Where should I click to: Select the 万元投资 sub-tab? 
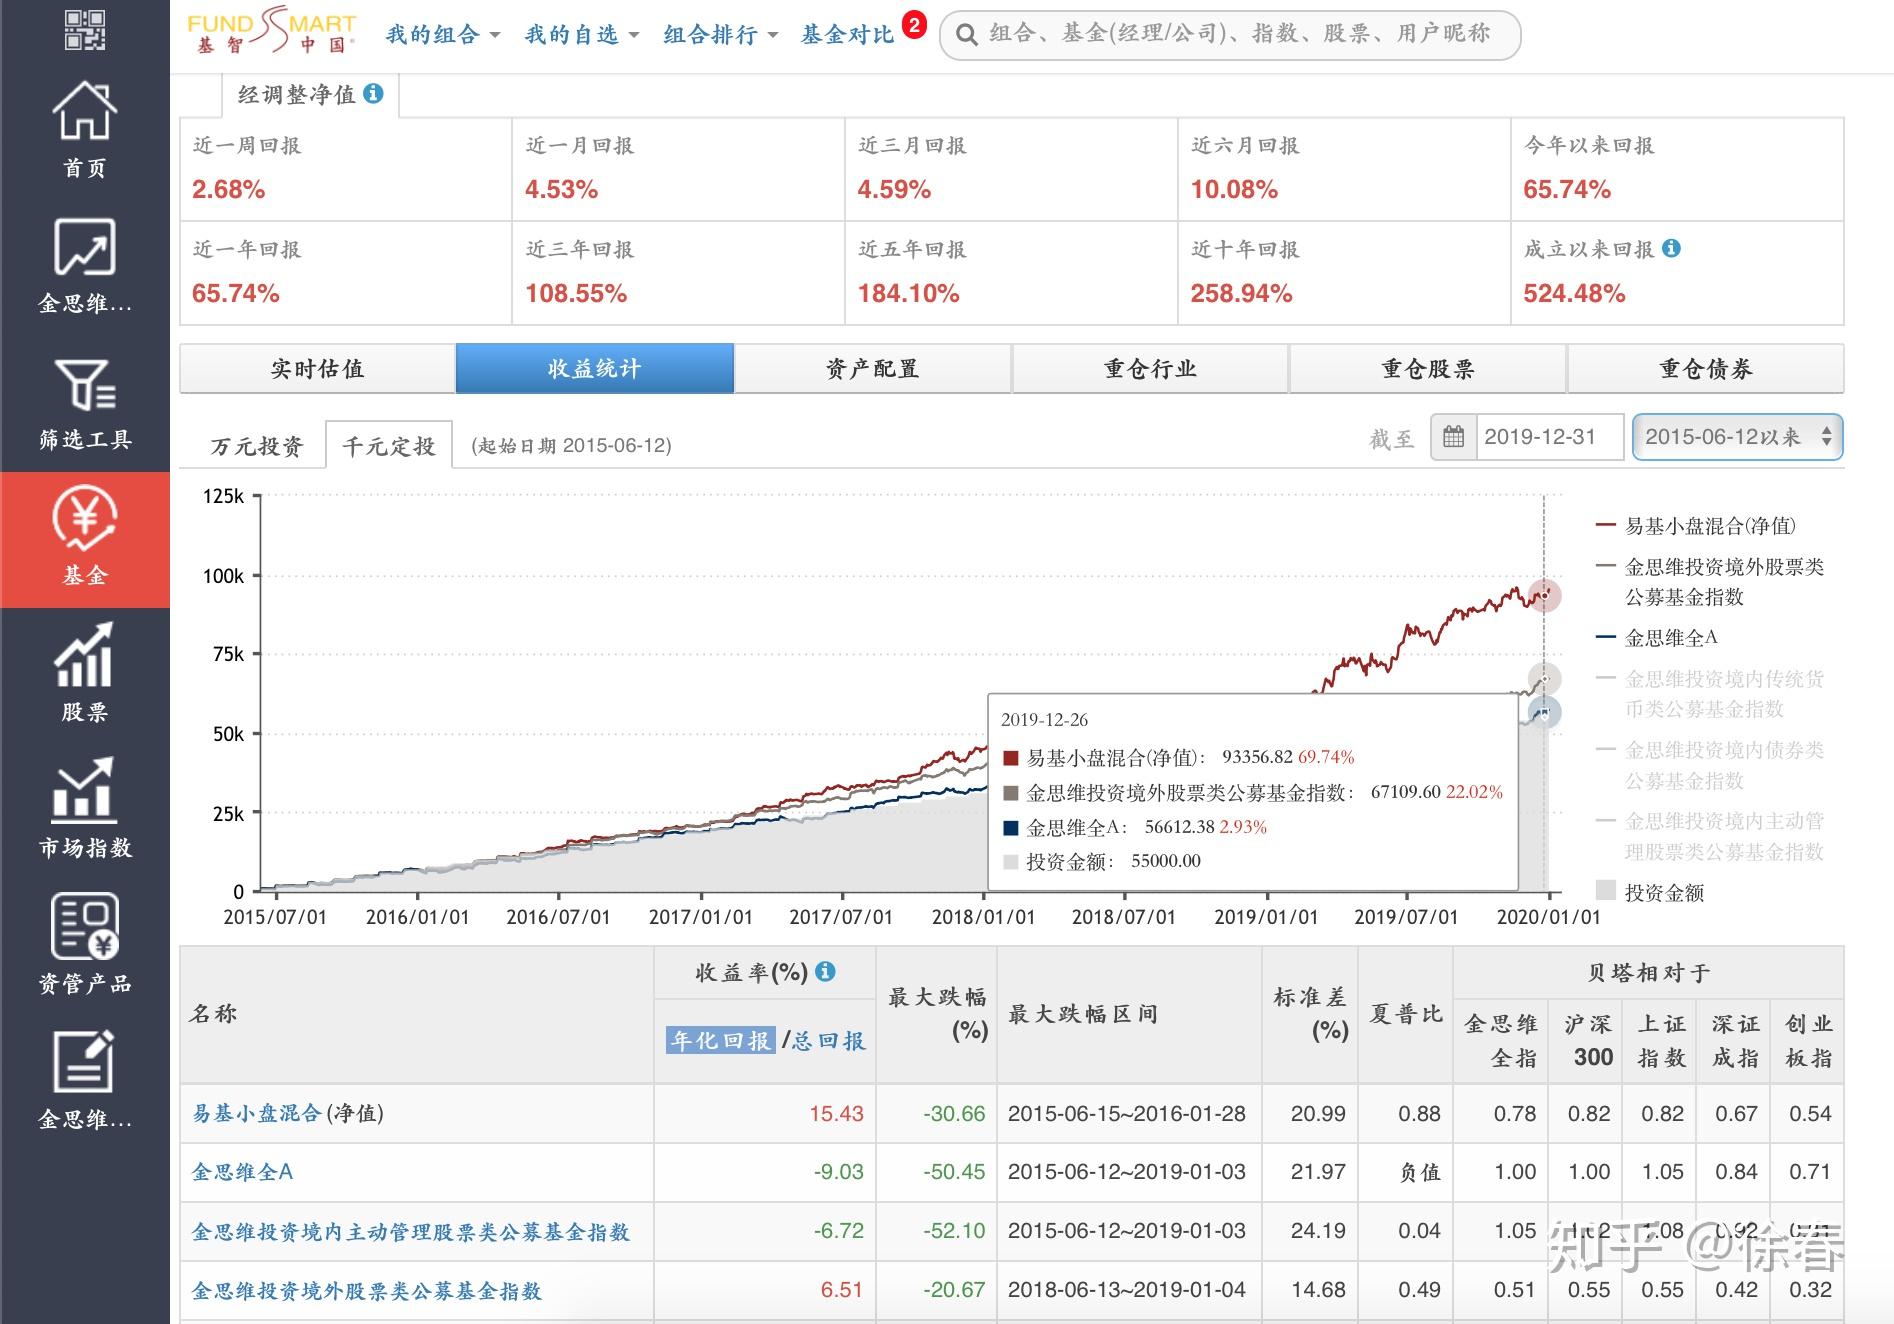(256, 446)
